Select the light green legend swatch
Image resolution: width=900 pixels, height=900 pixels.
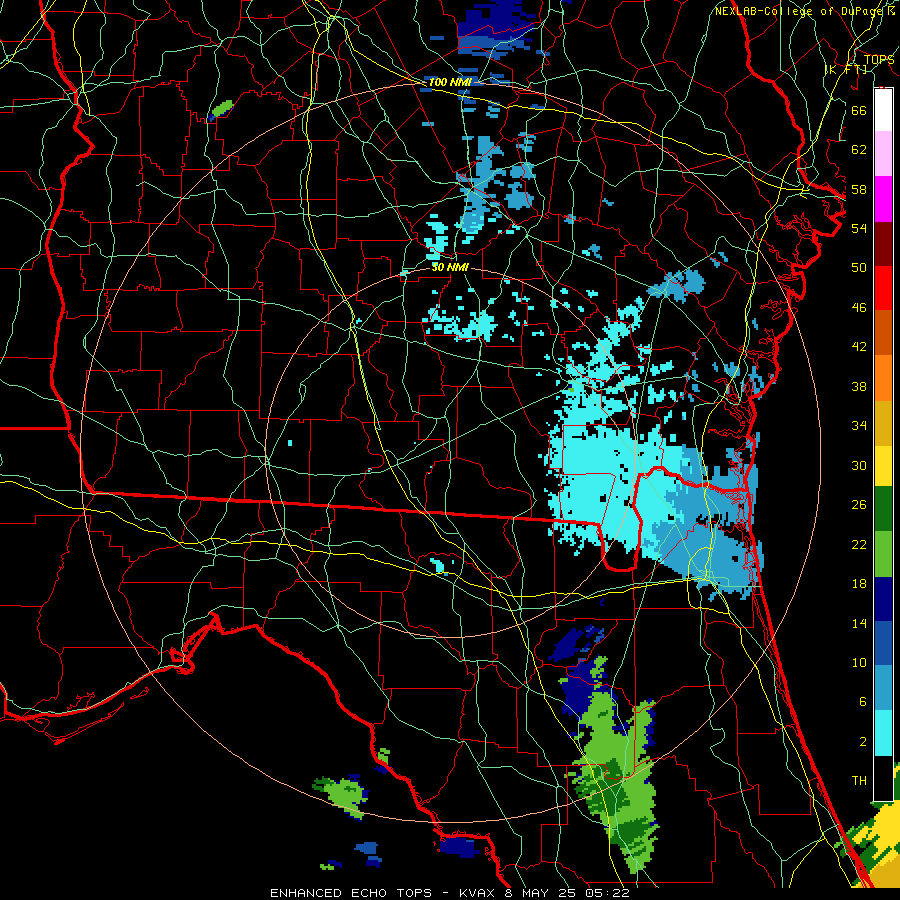(x=883, y=554)
